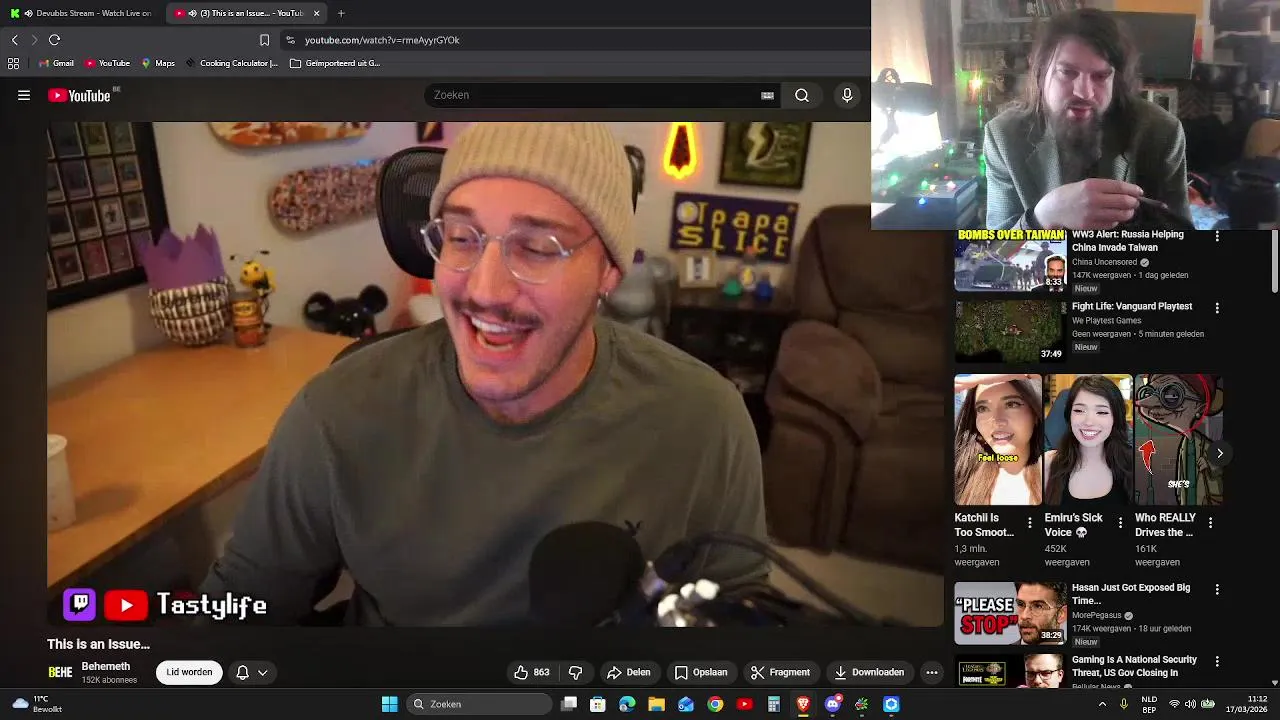Bookmark this page with bookmark icon
This screenshot has width=1280, height=720.
(264, 40)
